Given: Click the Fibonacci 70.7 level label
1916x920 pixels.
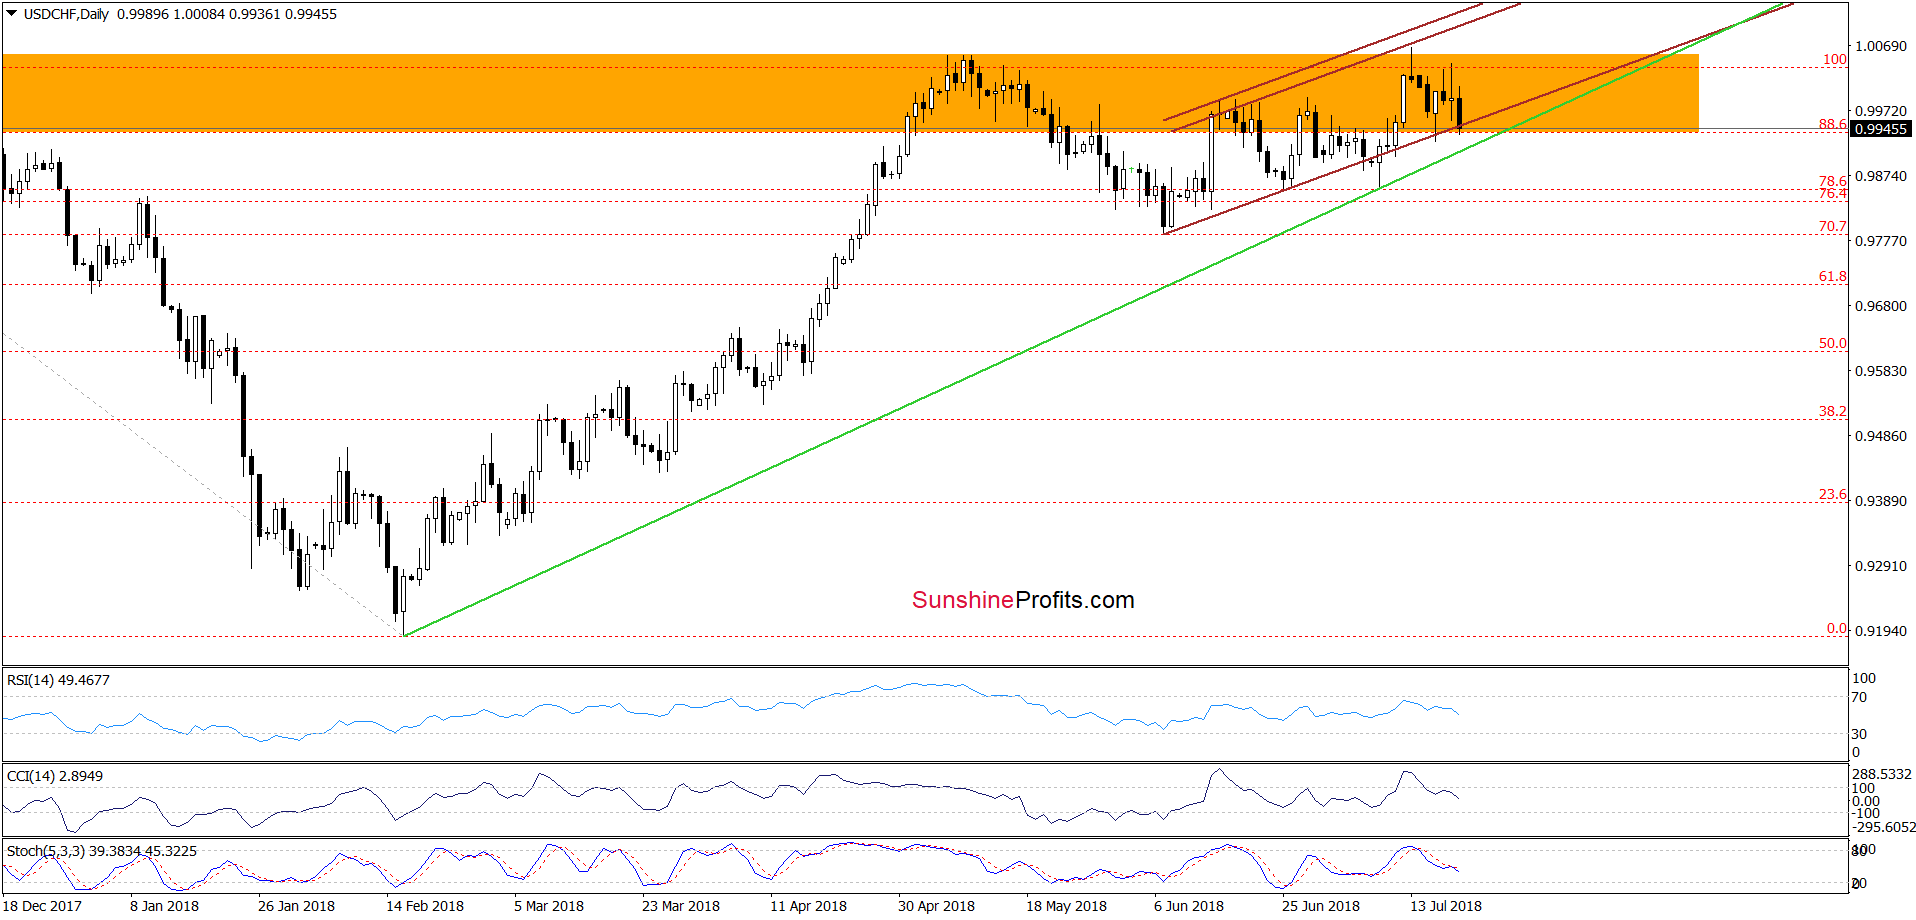Looking at the screenshot, I should 1832,227.
